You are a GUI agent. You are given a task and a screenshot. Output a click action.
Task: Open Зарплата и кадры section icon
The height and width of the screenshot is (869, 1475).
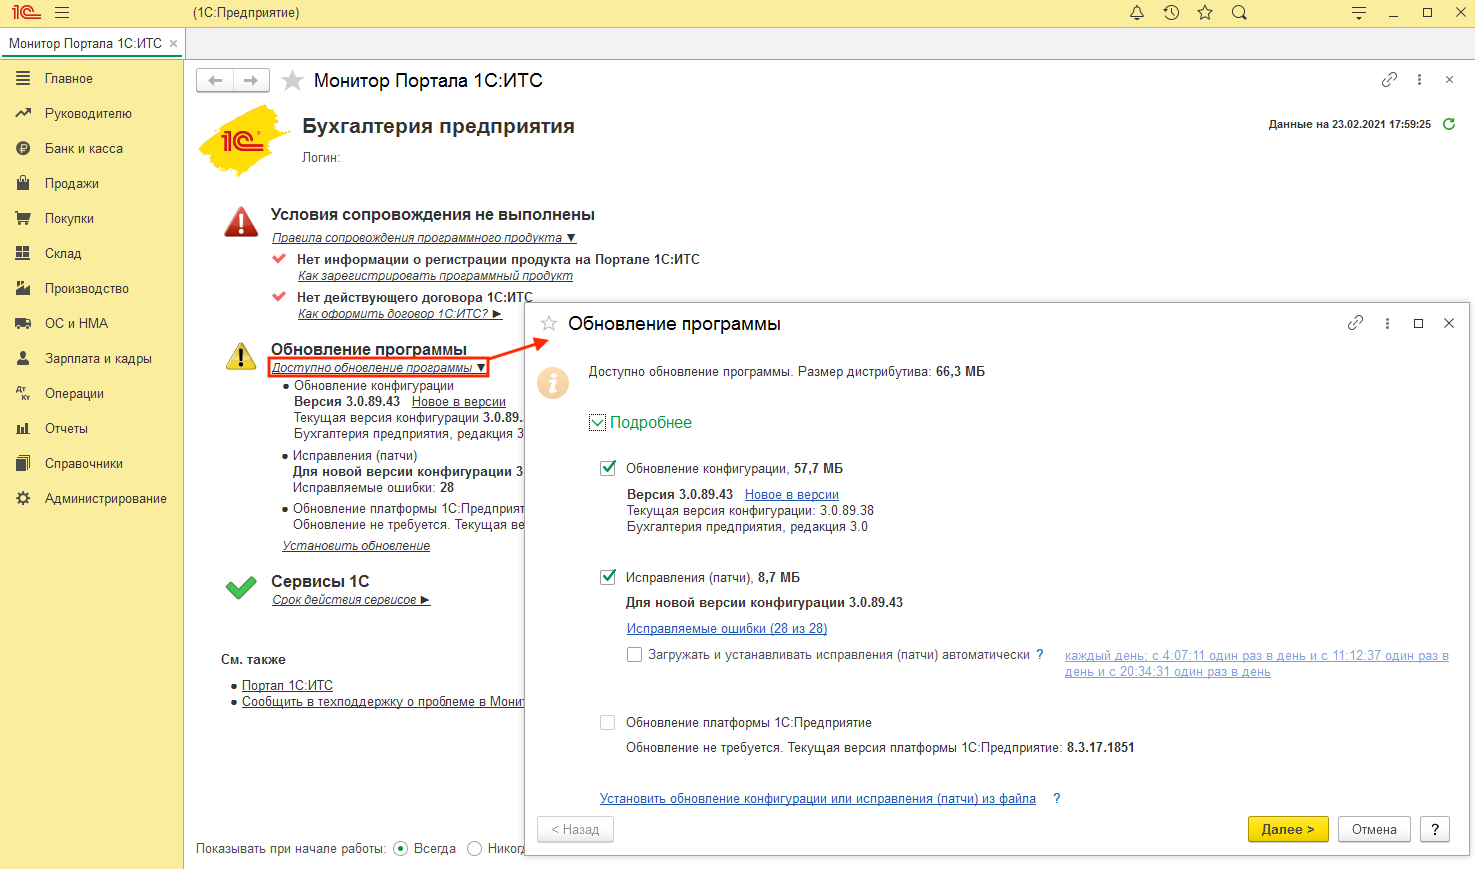tap(23, 358)
